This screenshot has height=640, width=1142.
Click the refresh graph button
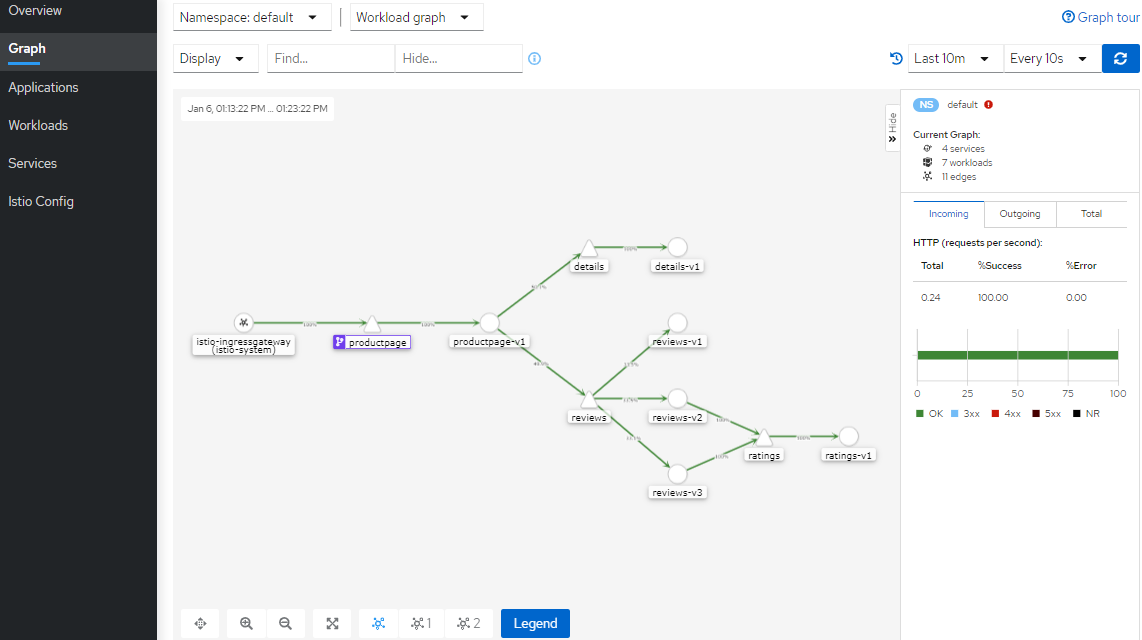point(1120,58)
